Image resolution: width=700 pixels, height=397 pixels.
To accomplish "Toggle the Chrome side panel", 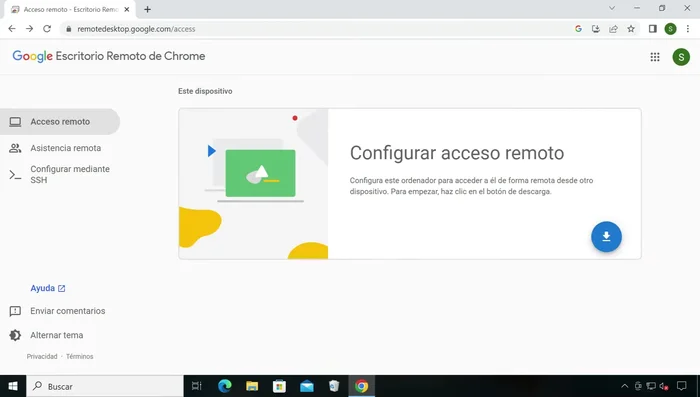I will (653, 29).
